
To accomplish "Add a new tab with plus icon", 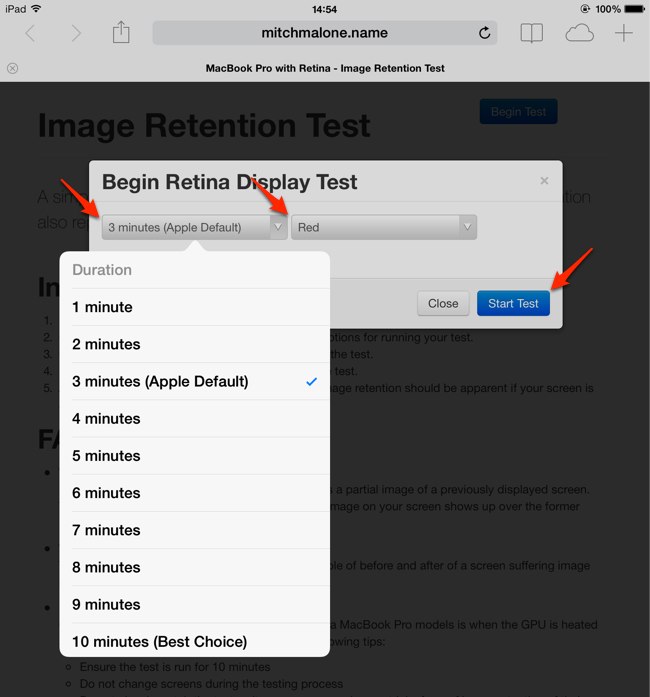I will tap(624, 33).
